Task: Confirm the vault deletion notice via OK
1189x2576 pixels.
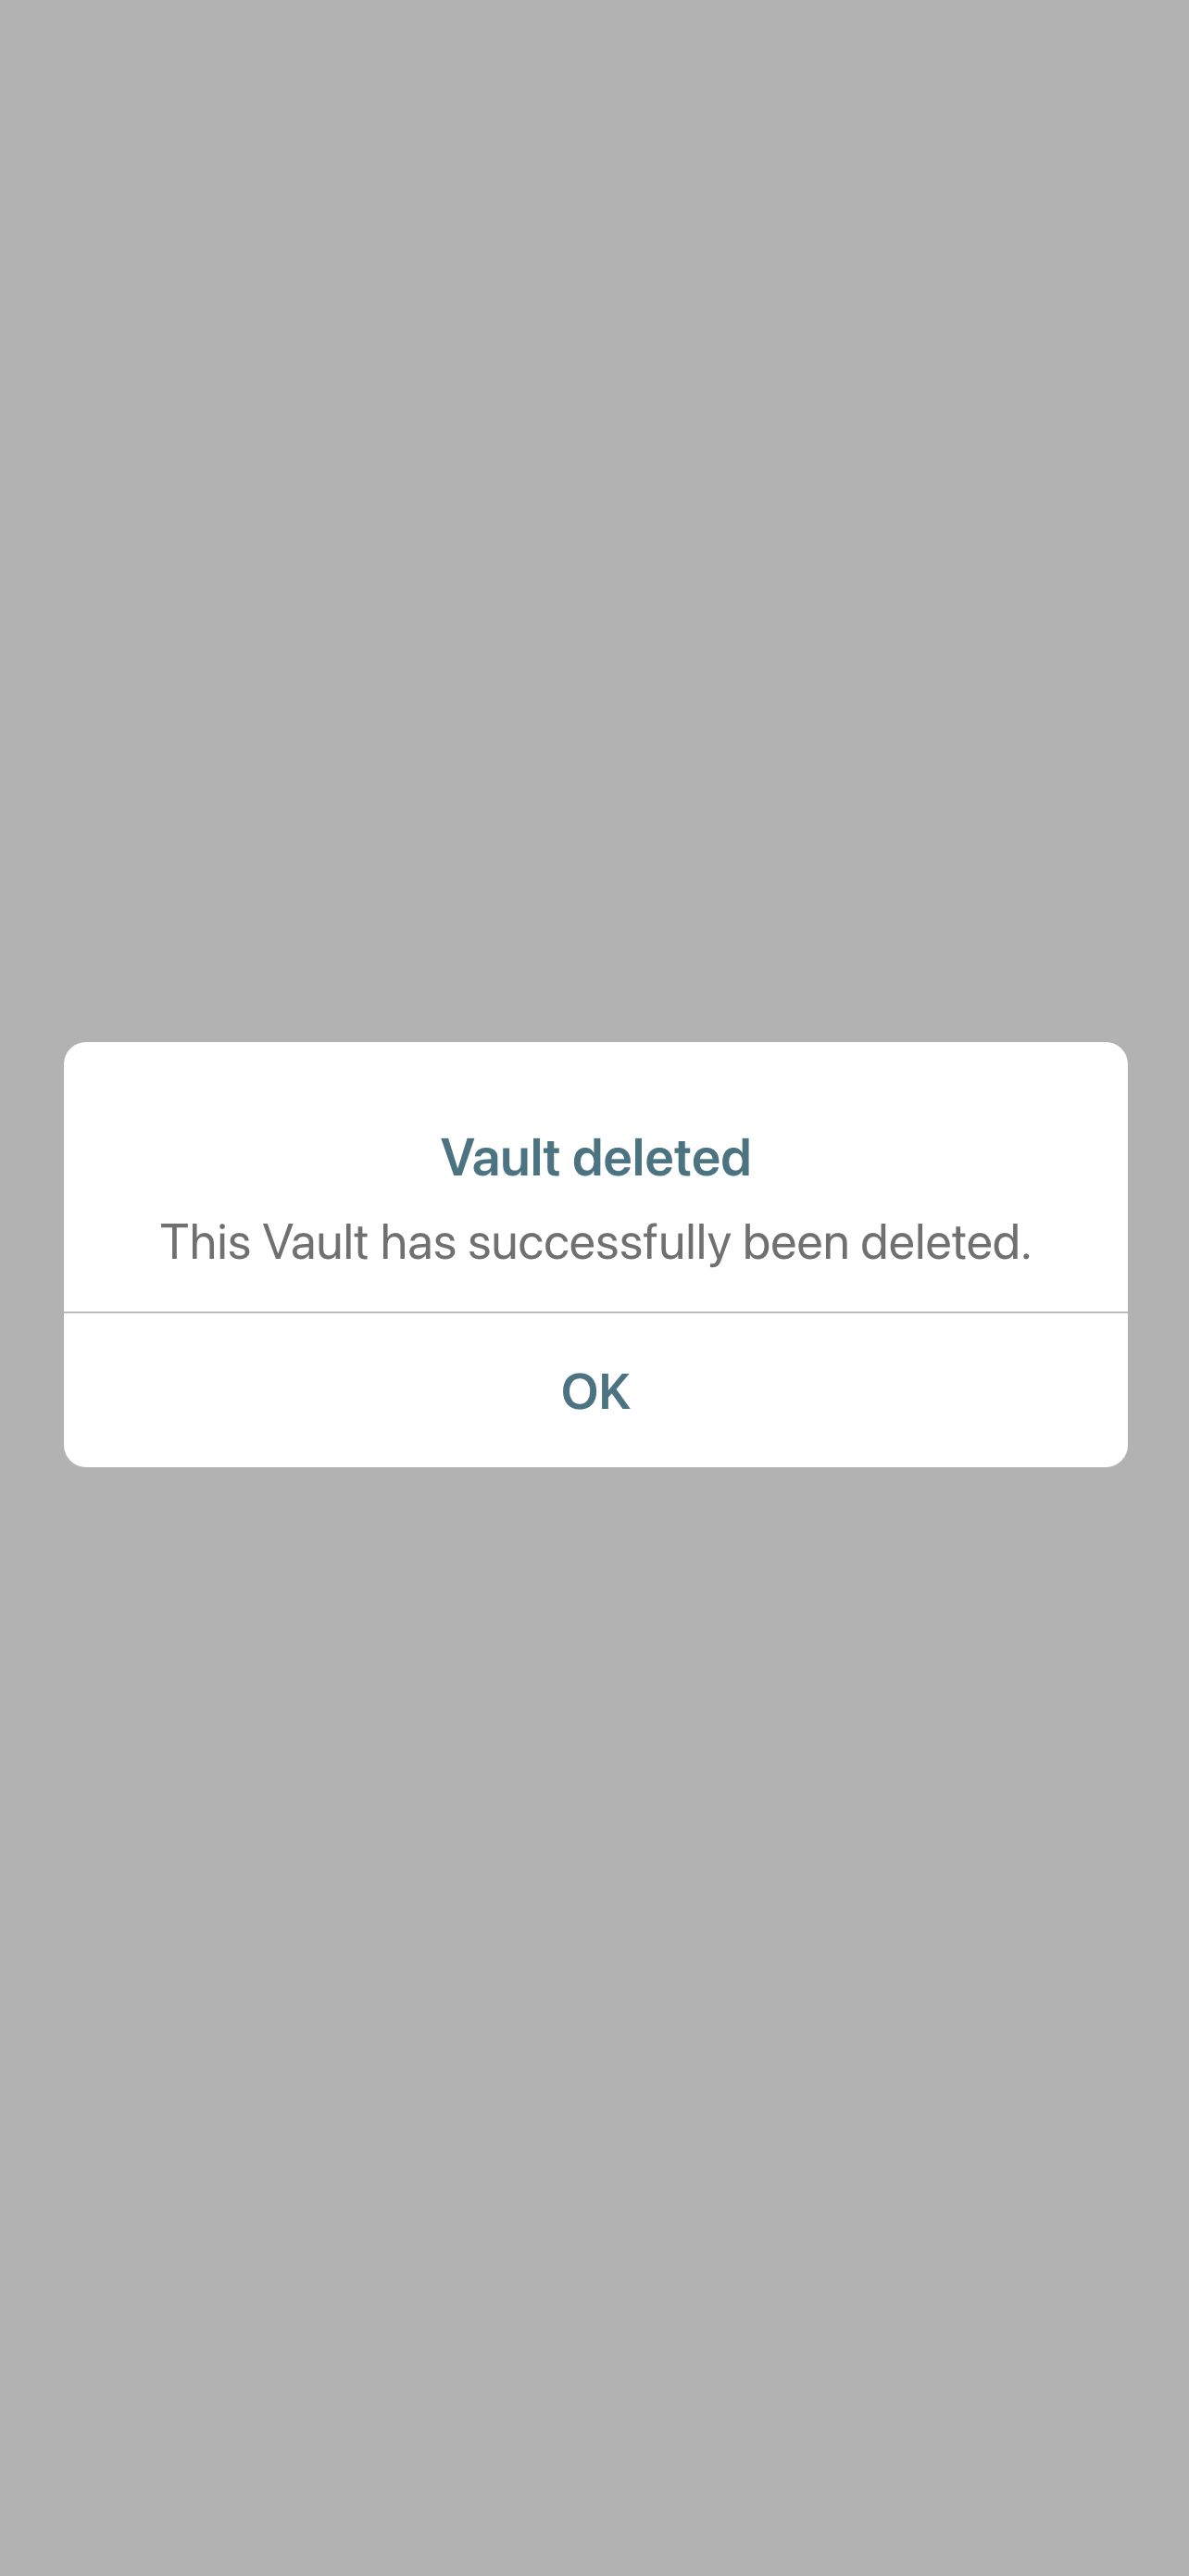Action: coord(595,1390)
